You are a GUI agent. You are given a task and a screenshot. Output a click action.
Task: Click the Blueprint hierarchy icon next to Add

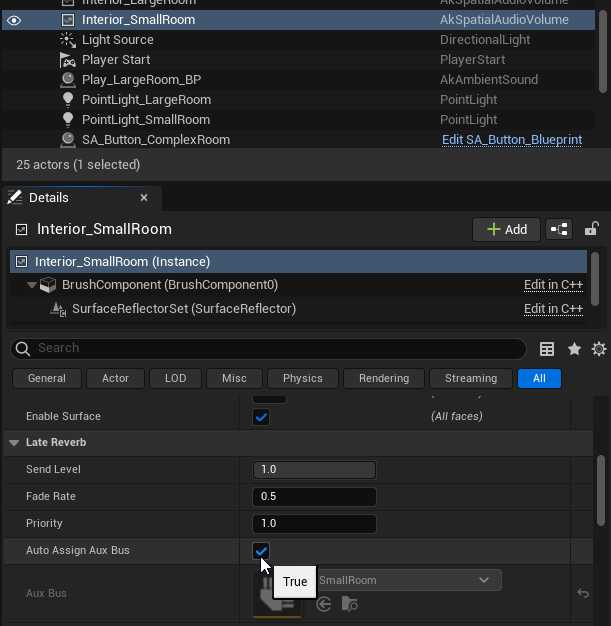click(560, 229)
